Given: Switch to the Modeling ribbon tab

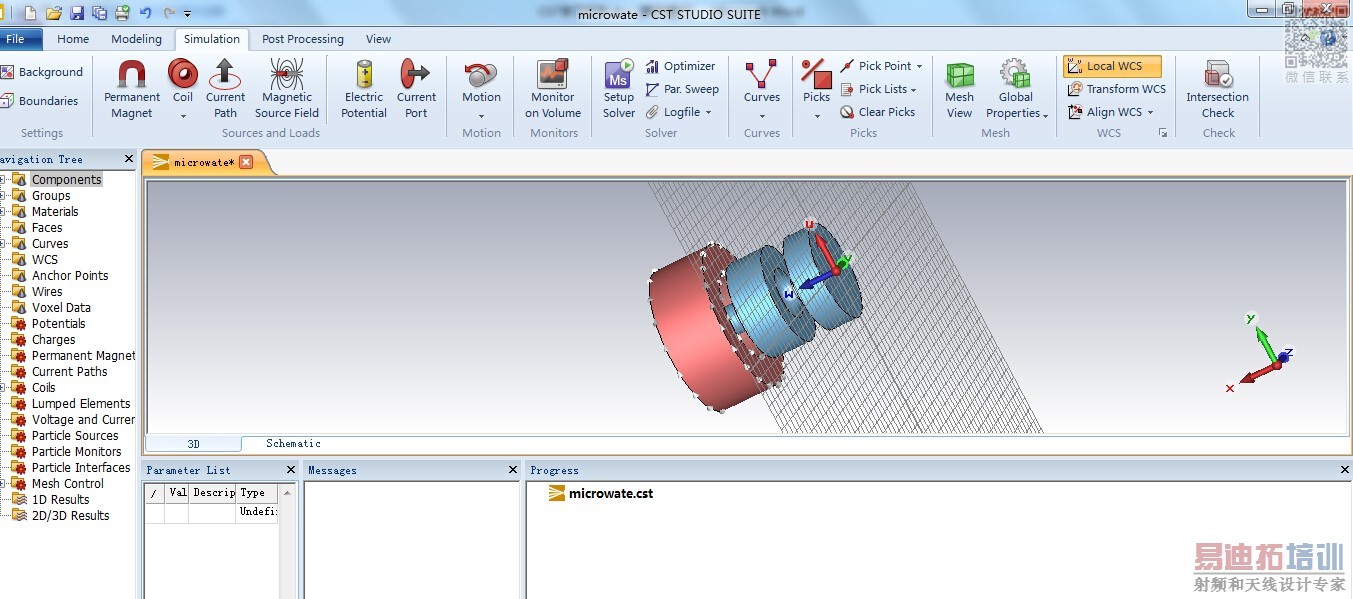Looking at the screenshot, I should coord(136,39).
